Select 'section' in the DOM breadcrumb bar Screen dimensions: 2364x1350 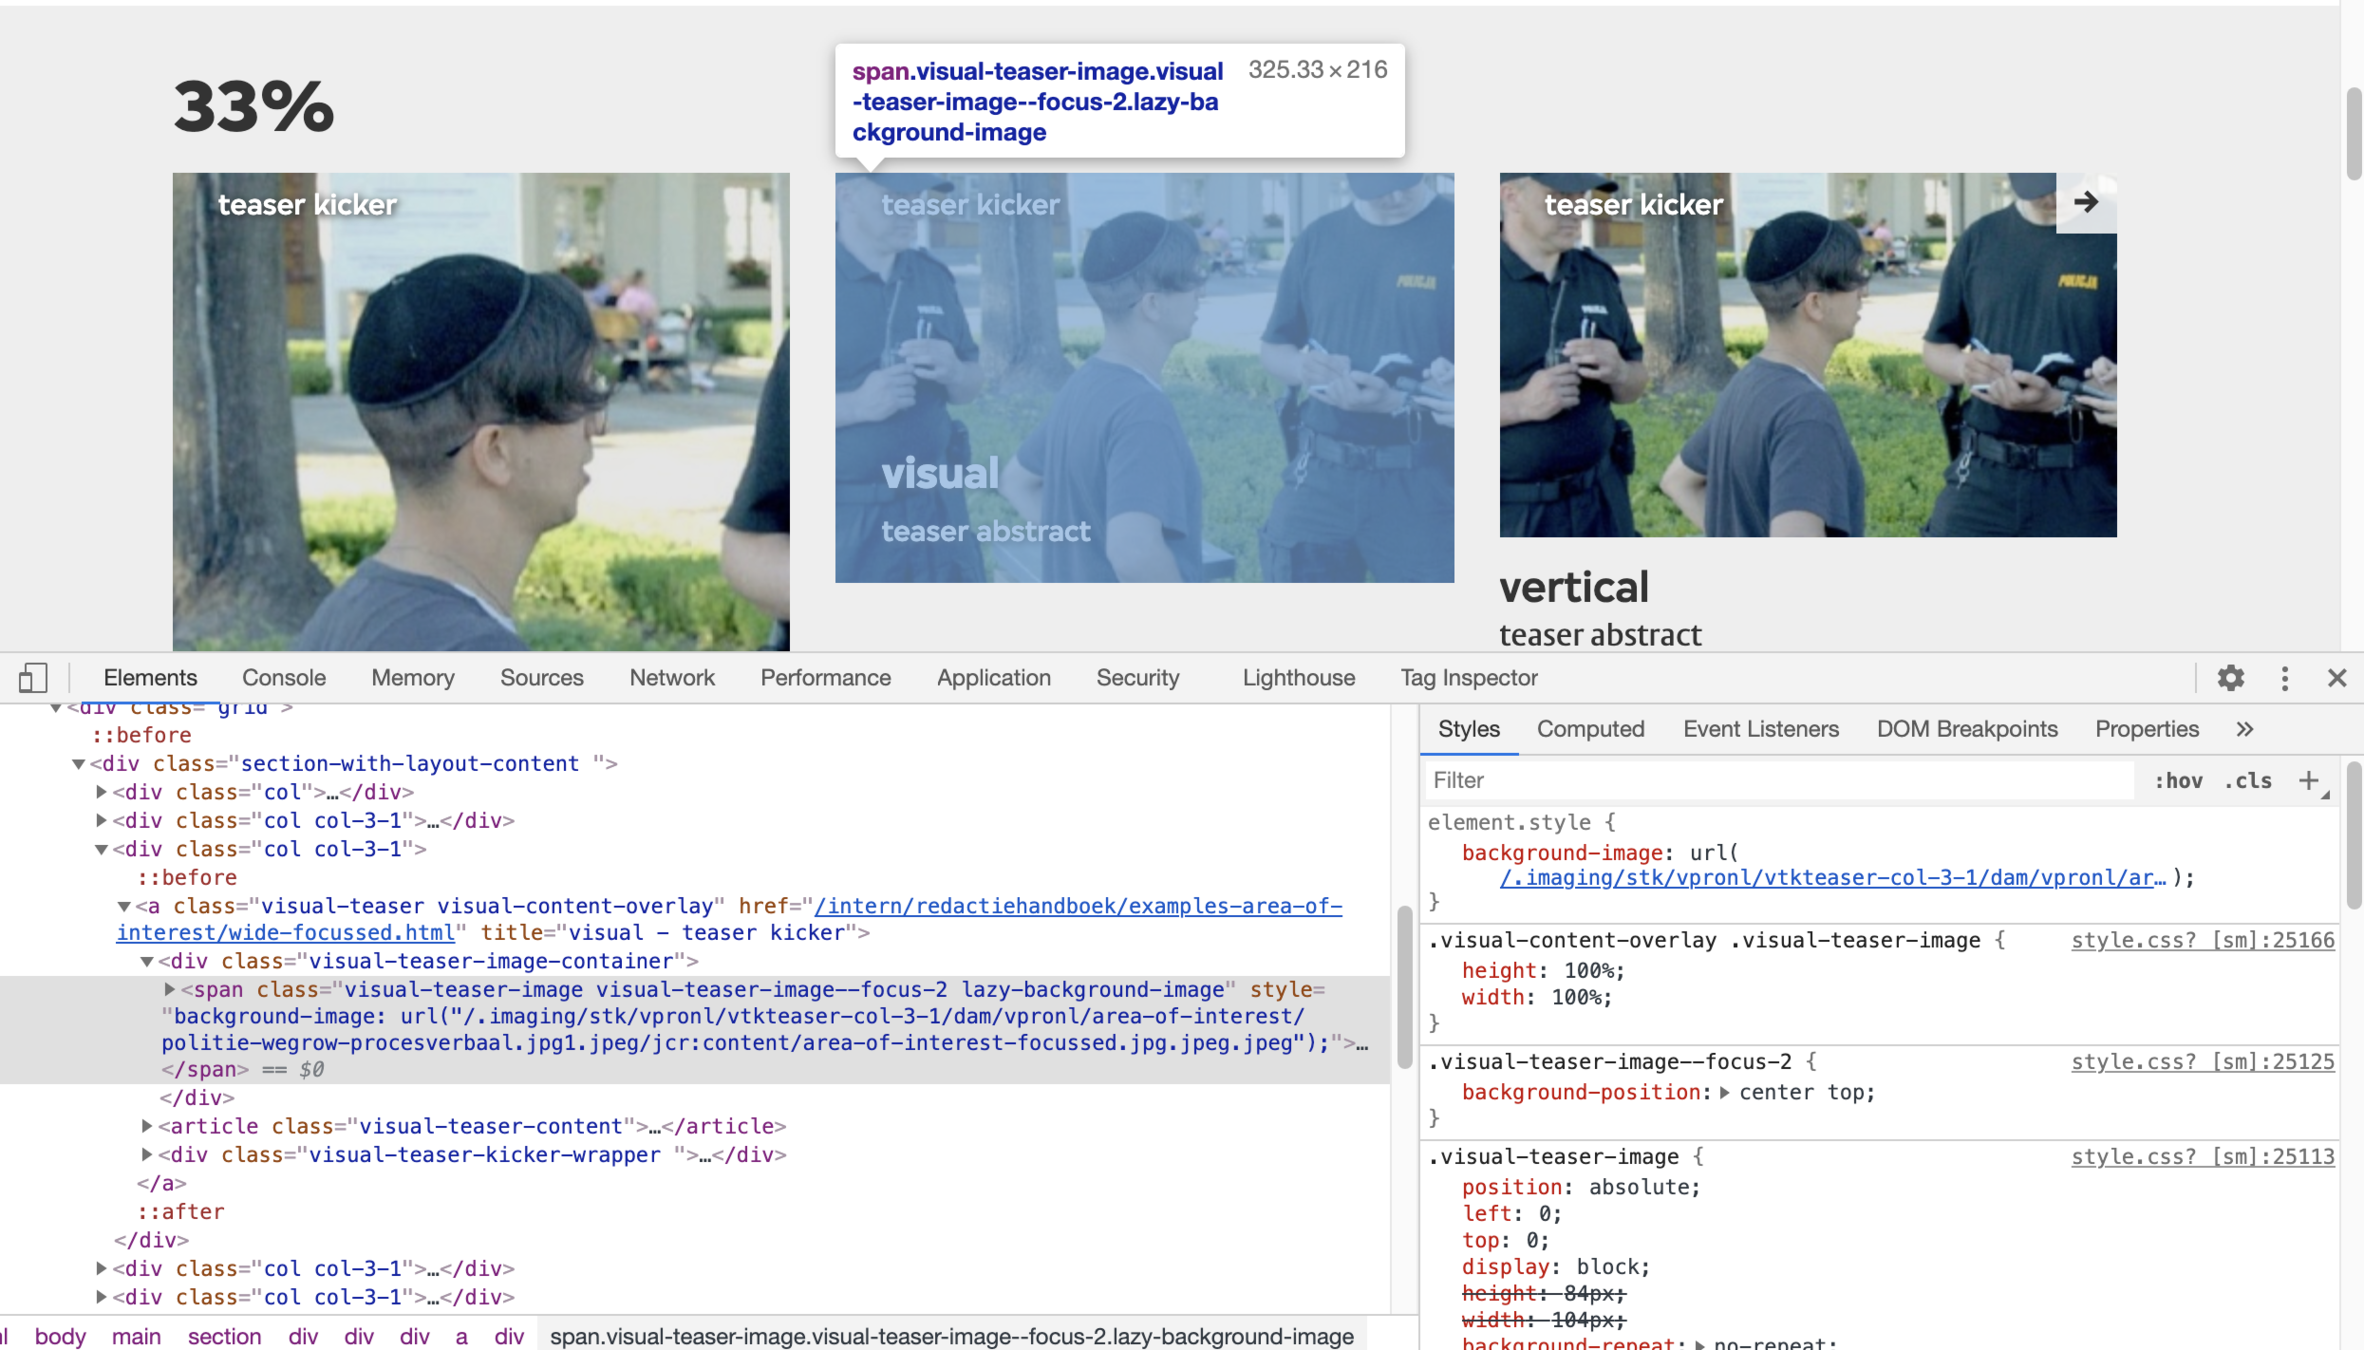click(x=224, y=1336)
